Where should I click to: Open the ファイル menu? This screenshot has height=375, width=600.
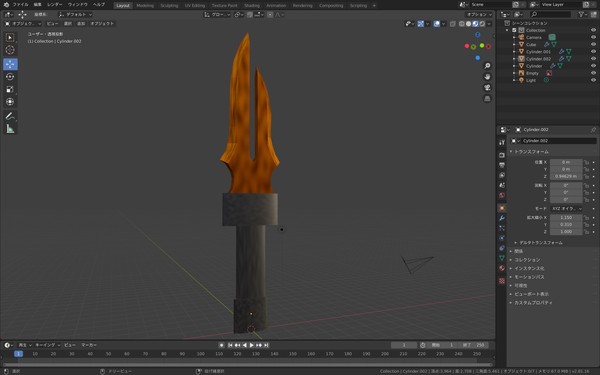pyautogui.click(x=20, y=5)
